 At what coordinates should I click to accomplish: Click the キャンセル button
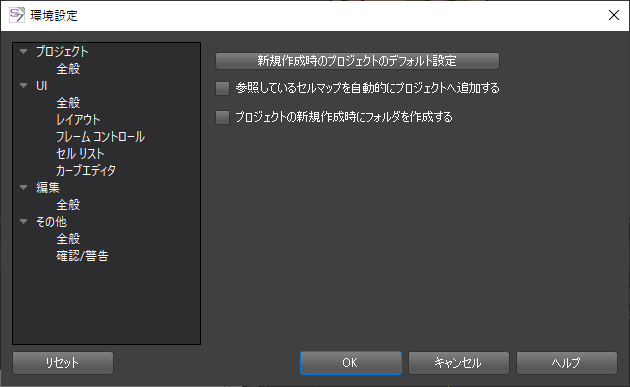tap(458, 363)
